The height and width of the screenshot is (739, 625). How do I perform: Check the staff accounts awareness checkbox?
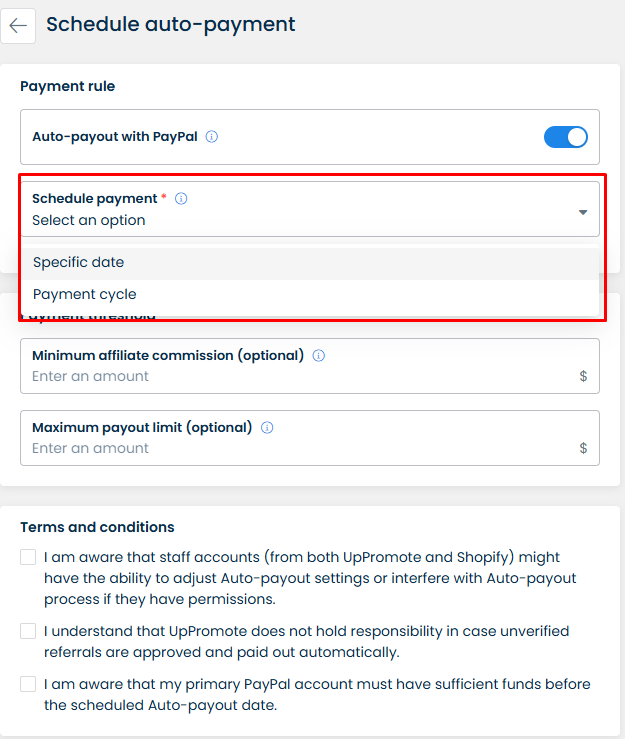click(28, 557)
